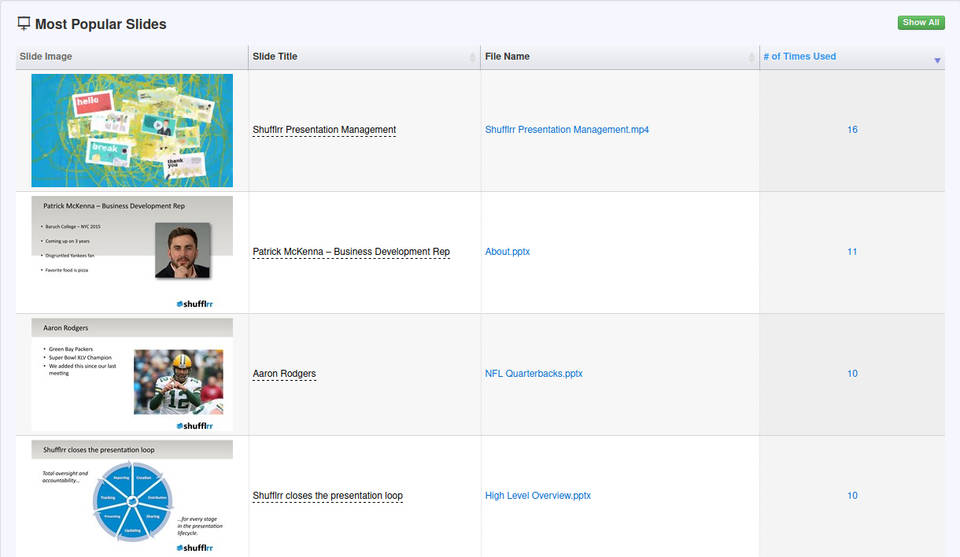
Task: Click the Patrick McKenna slide title text
Action: point(351,252)
